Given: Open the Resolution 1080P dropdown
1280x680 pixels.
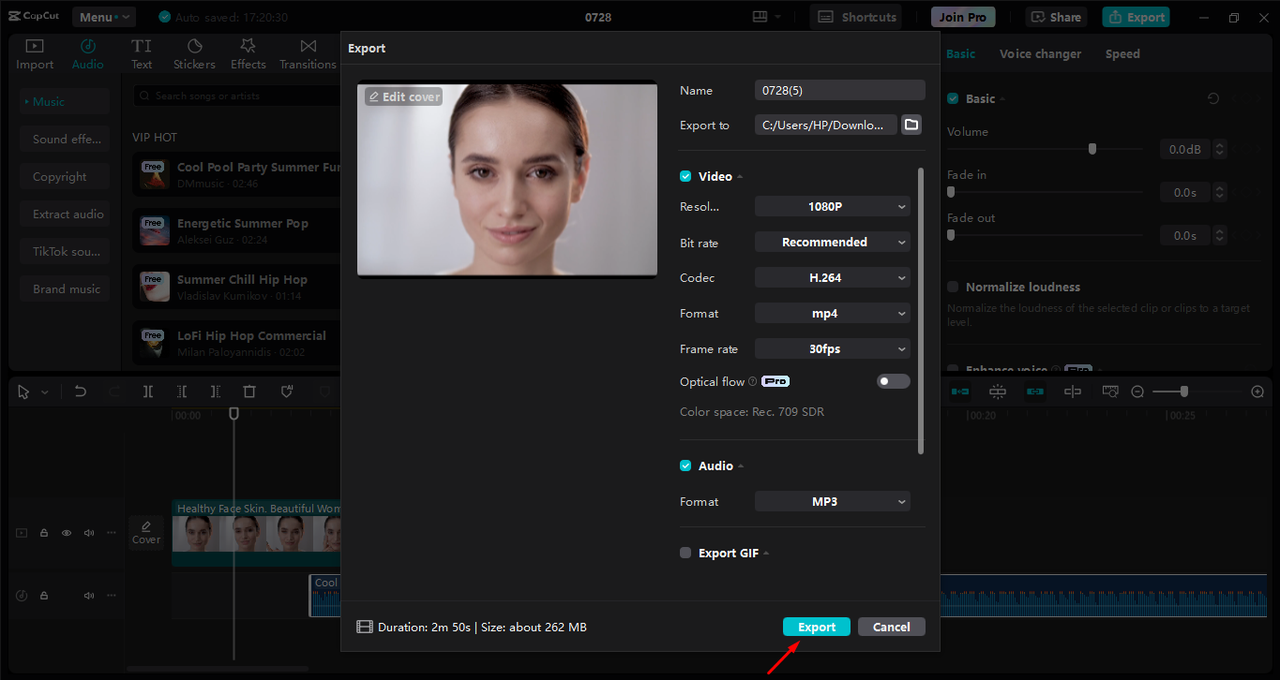Looking at the screenshot, I should point(832,207).
